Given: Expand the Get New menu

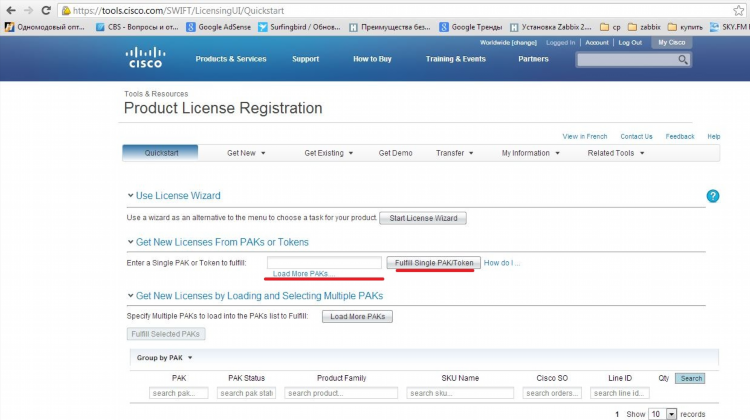Looking at the screenshot, I should pos(246,153).
